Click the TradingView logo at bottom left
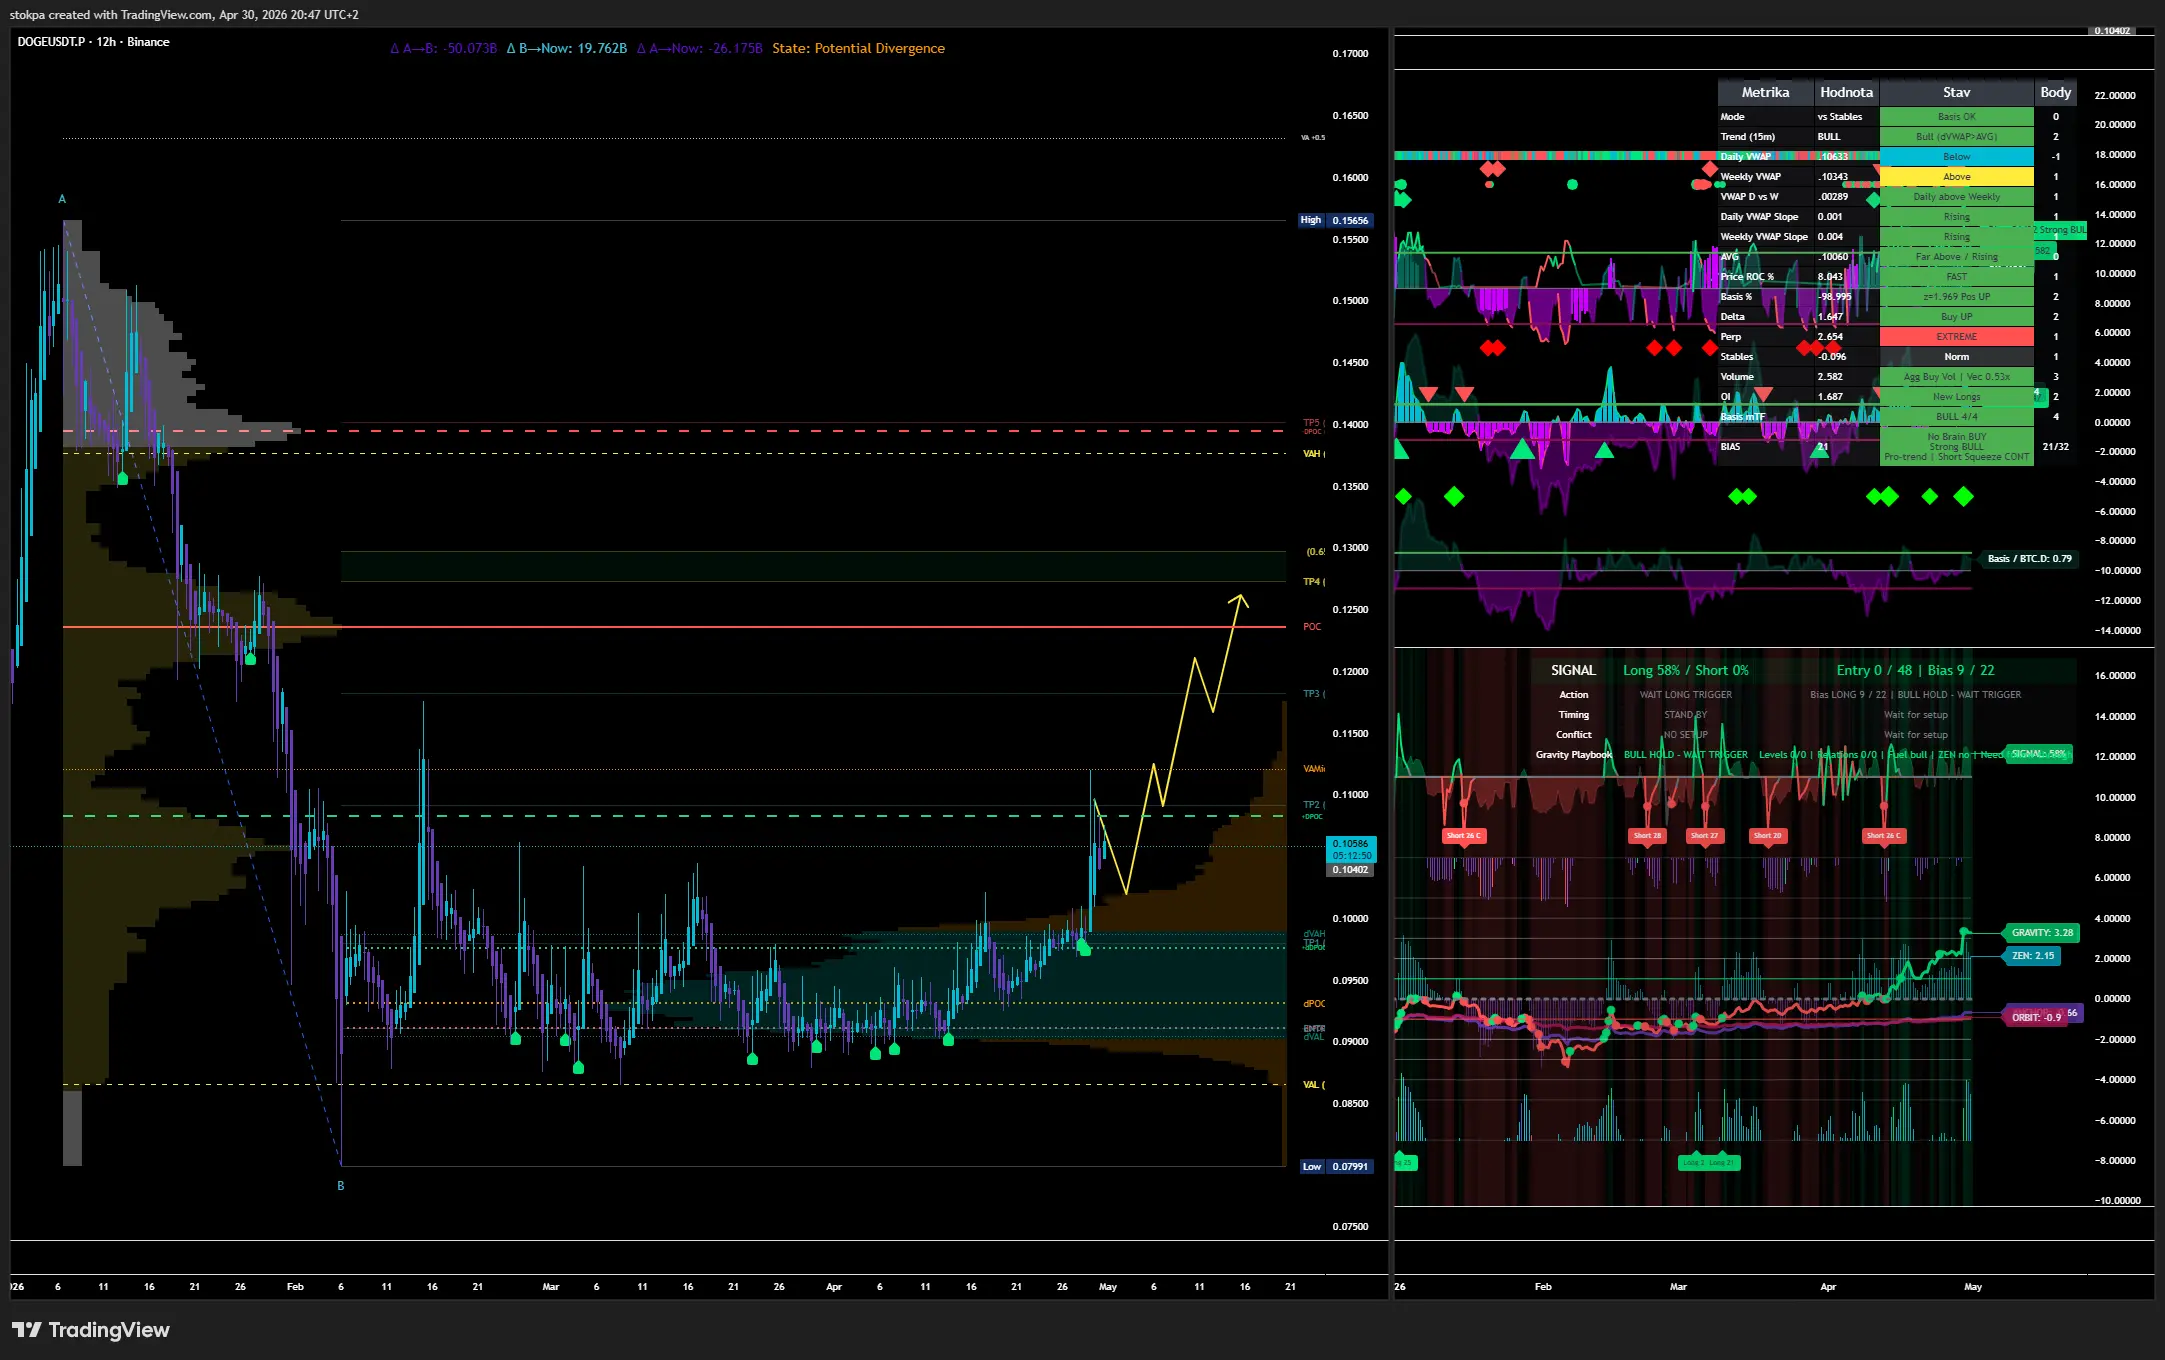Screen dimensions: 2165x1360 coord(90,1330)
